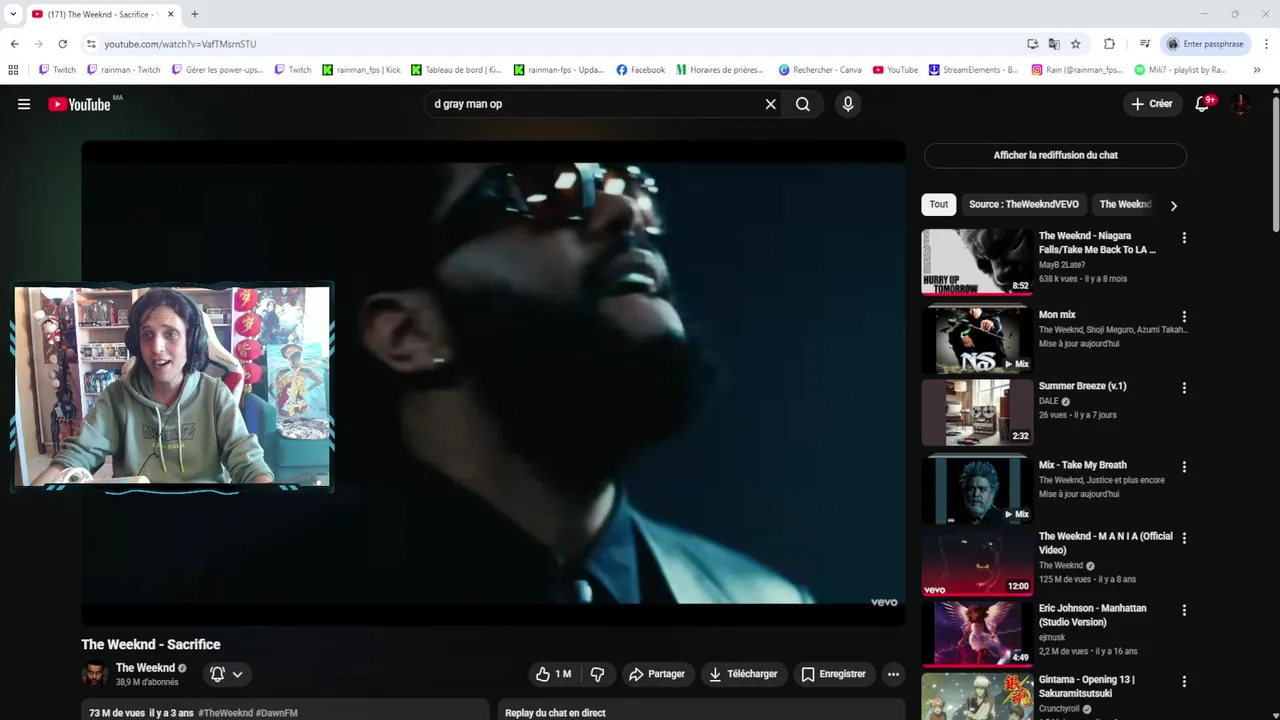This screenshot has width=1280, height=720.
Task: Open the YouTube guide hamburger menu
Action: (x=24, y=104)
